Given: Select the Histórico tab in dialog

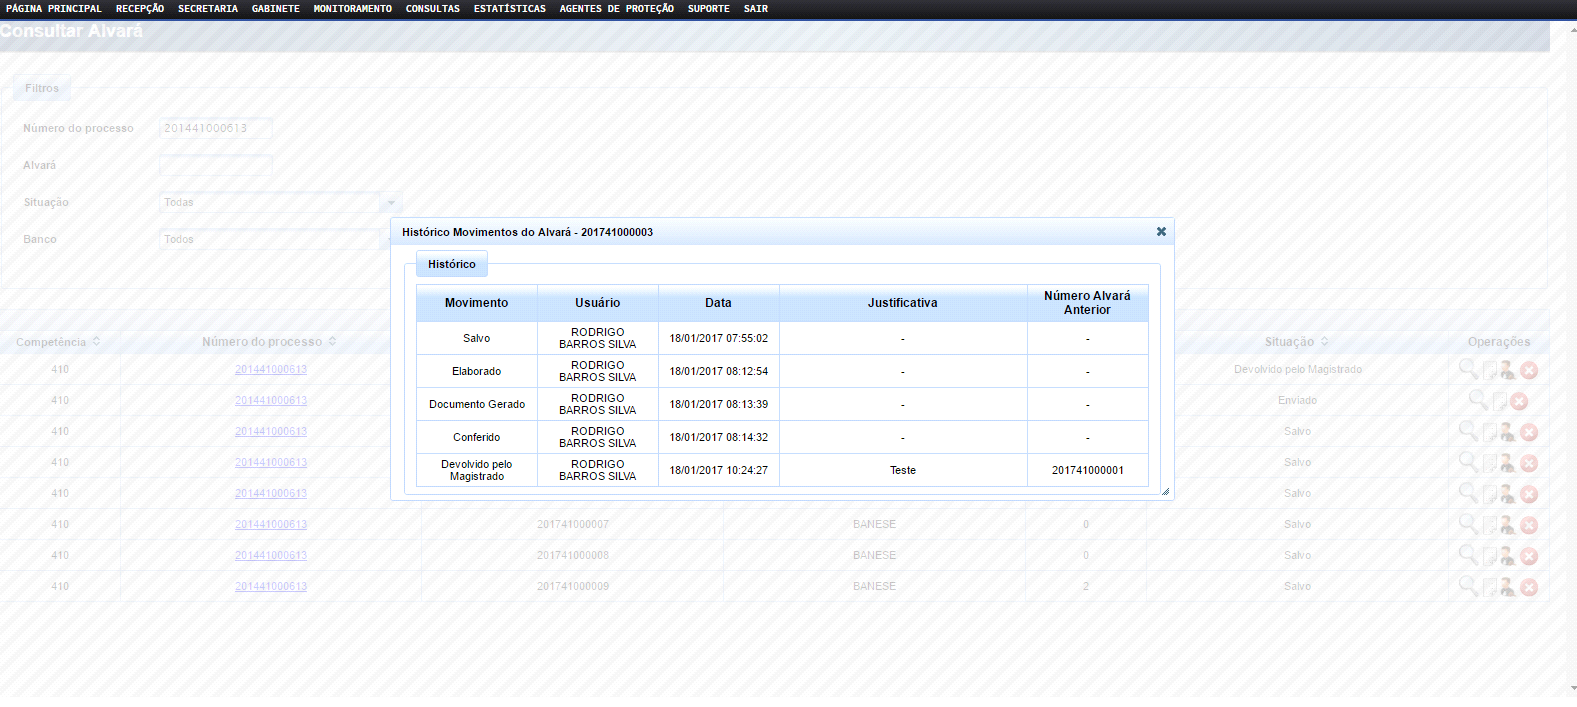Looking at the screenshot, I should pos(452,265).
